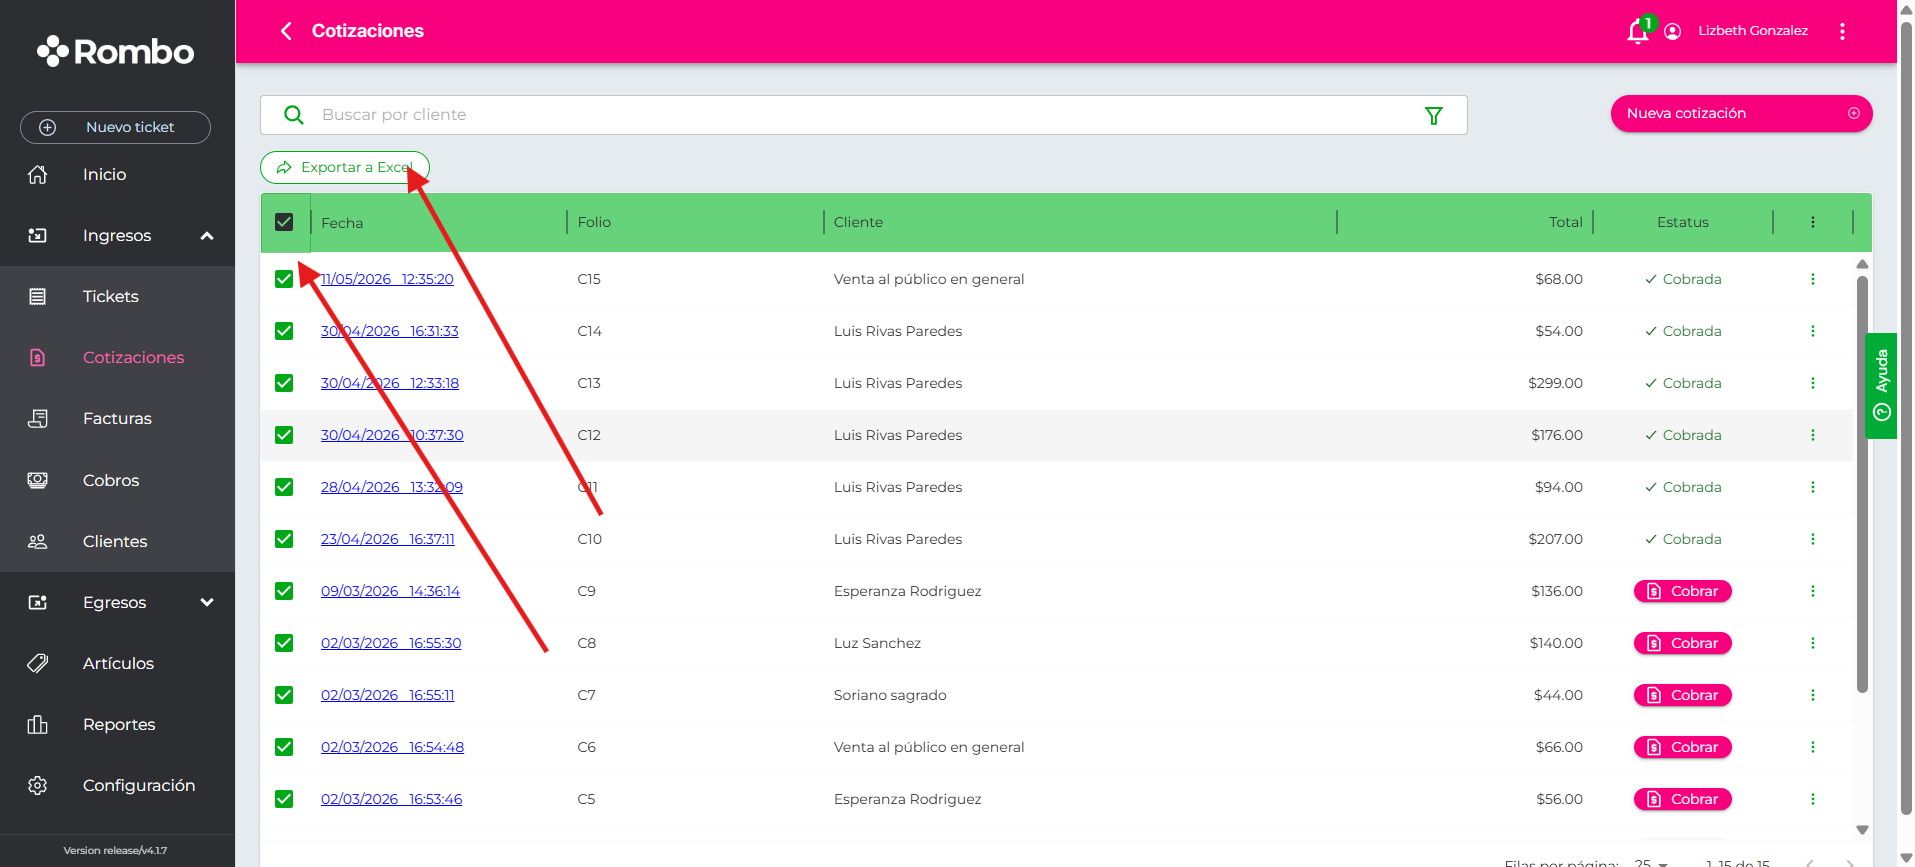This screenshot has height=867, width=1915.
Task: Open the header three-dot menu
Action: [x=1842, y=31]
